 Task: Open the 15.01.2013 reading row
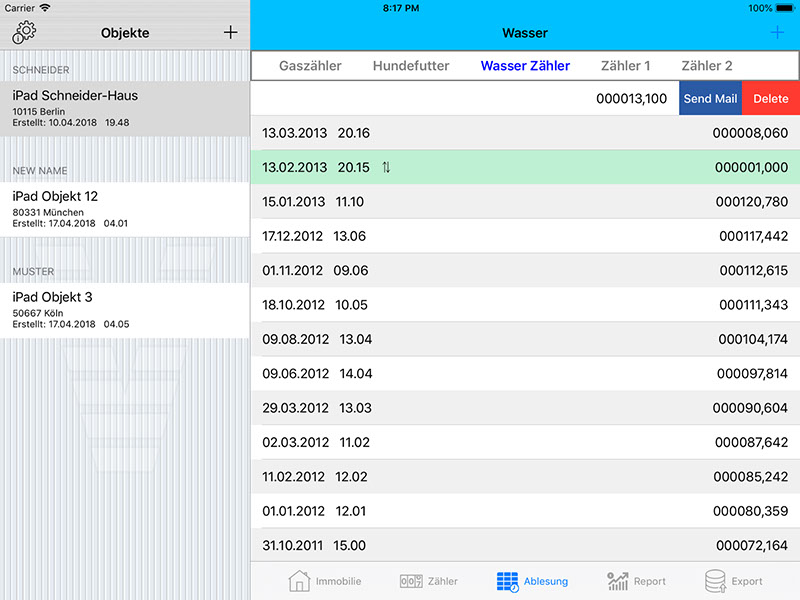[524, 202]
